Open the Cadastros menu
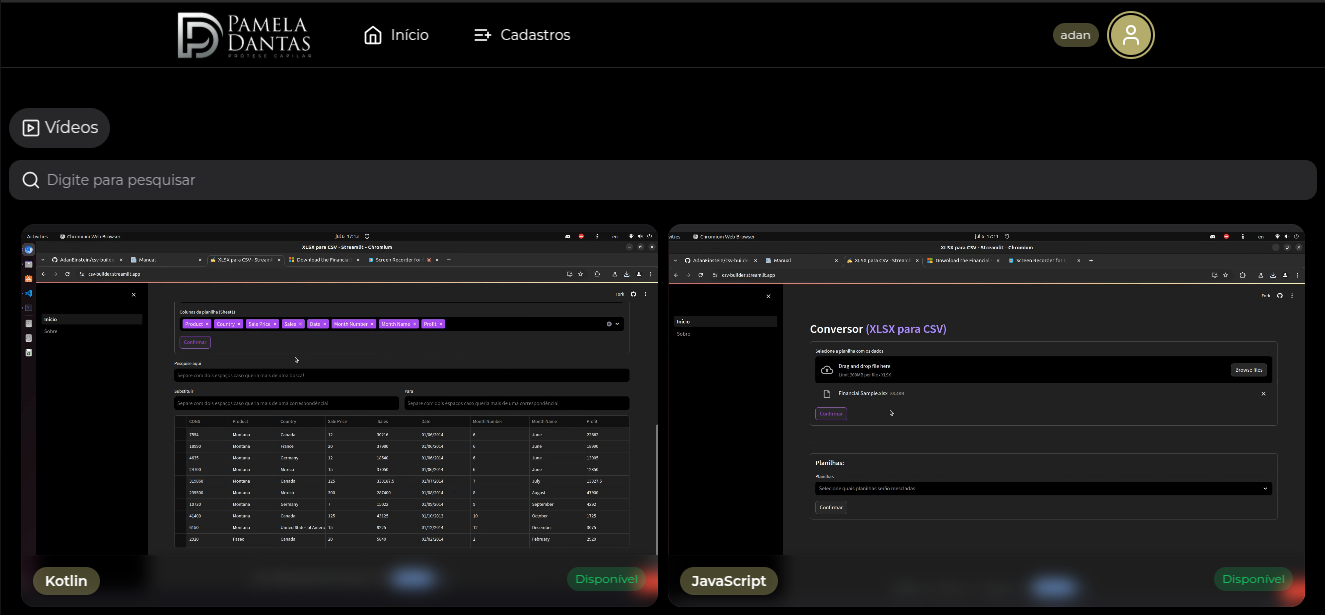Viewport: 1325px width, 615px height. (x=534, y=35)
